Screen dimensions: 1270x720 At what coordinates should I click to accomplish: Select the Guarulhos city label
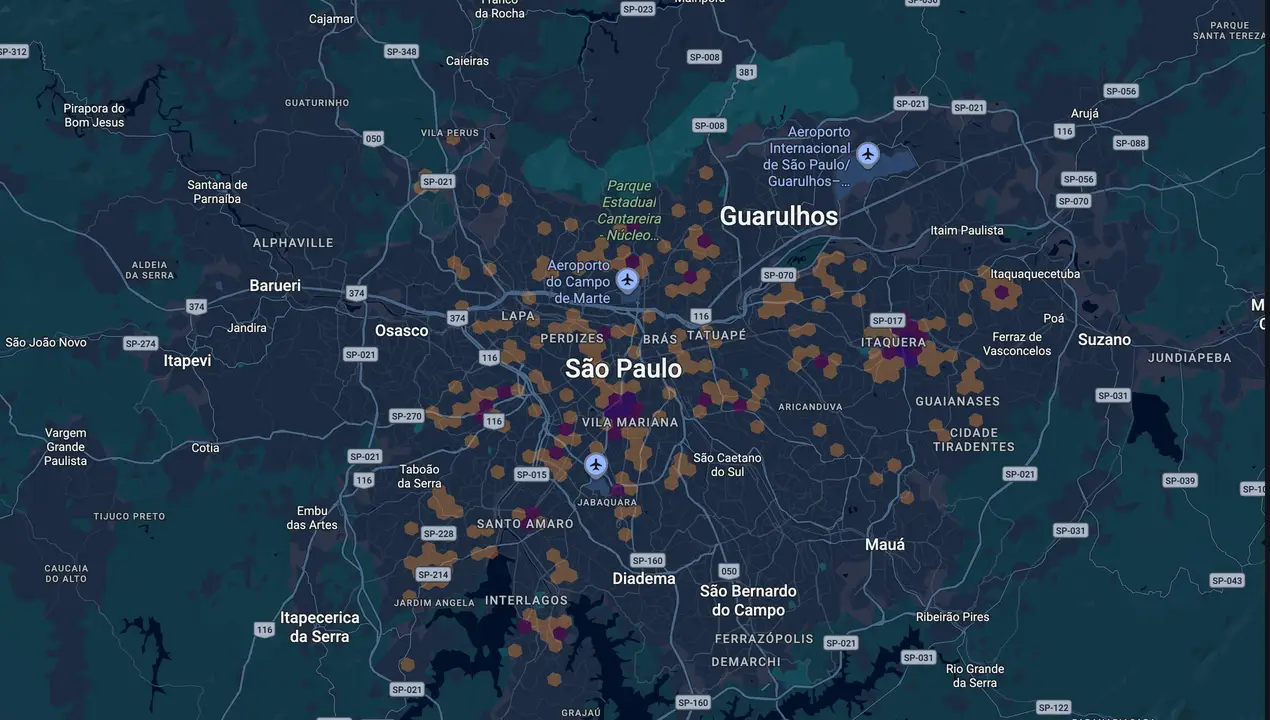pyautogui.click(x=779, y=216)
